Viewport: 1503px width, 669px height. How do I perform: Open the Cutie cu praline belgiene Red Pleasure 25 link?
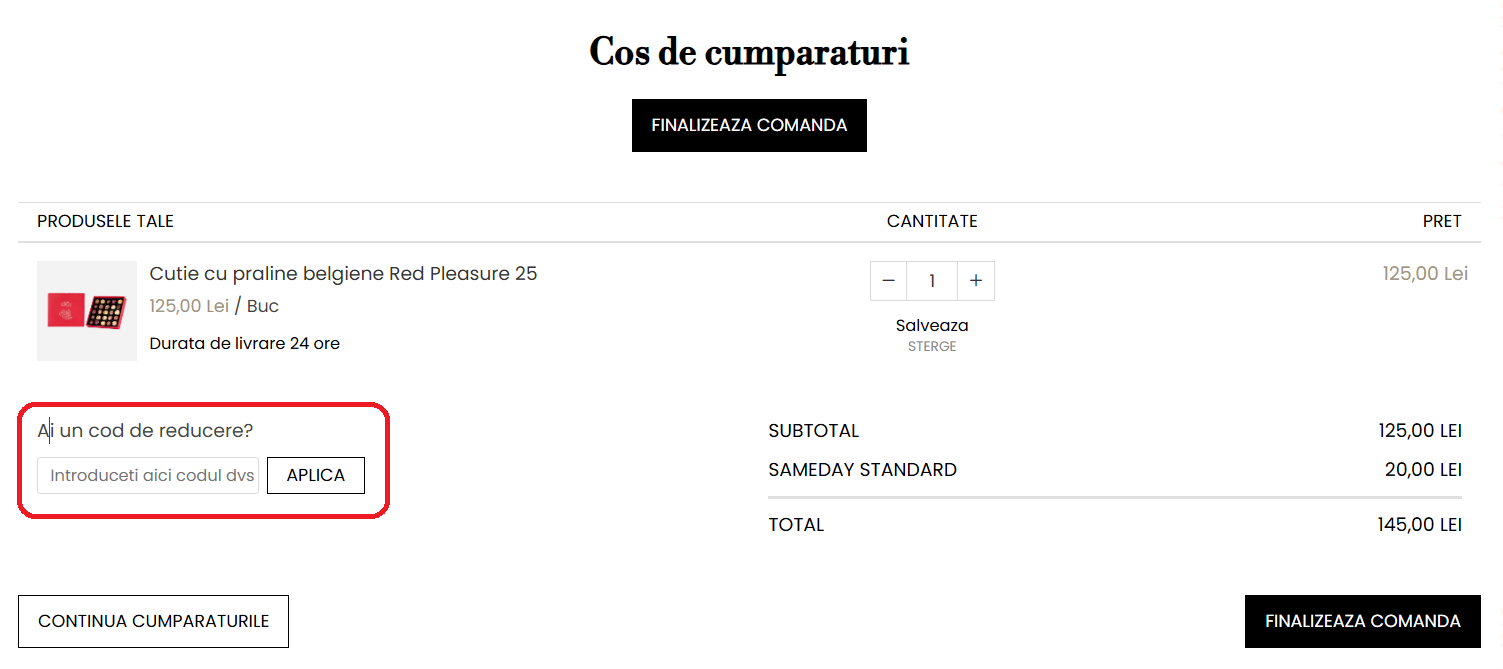[x=343, y=273]
